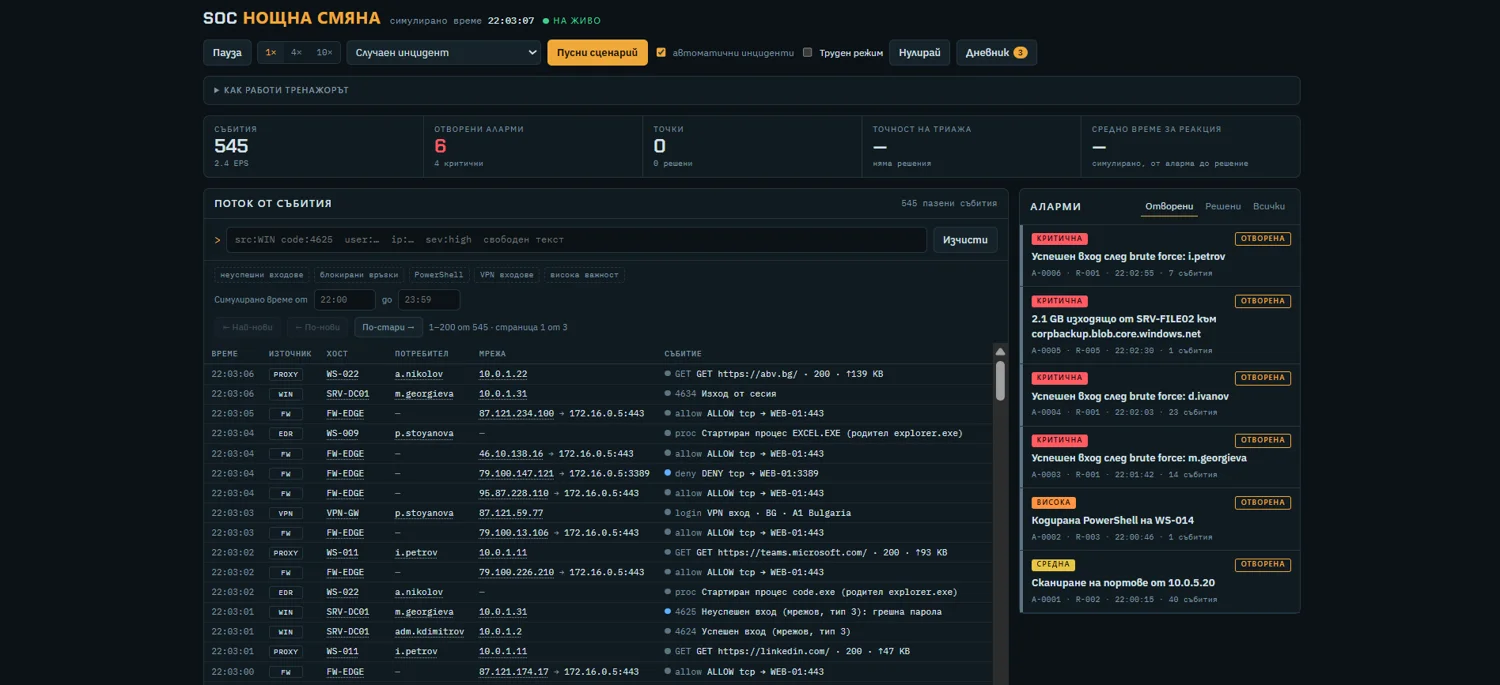Click the event table scrollbar thumb
The image size is (1500, 685).
[1000, 381]
